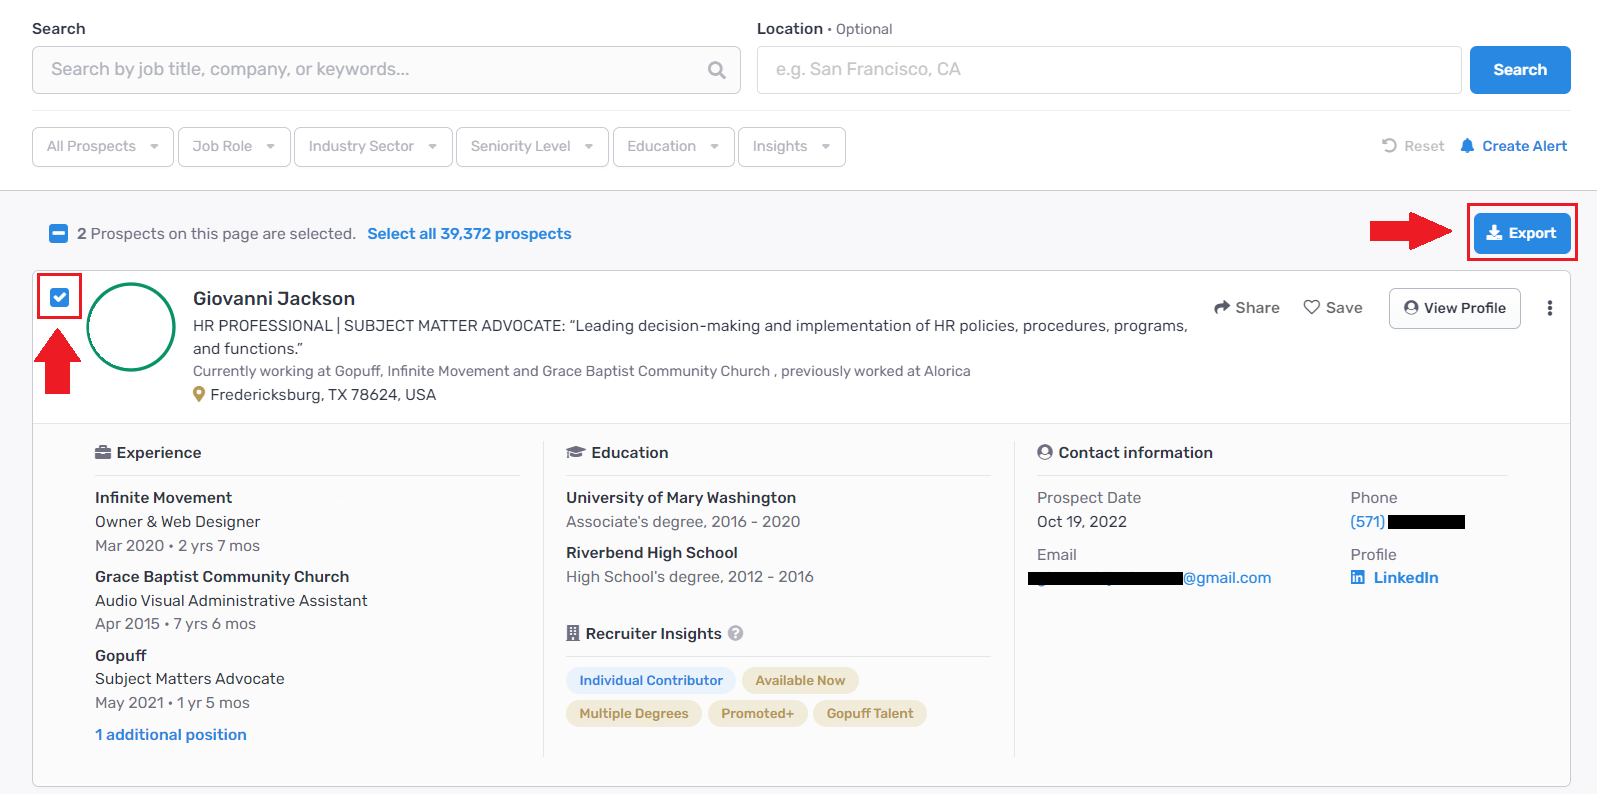
Task: Click the Experience briefcase icon
Action: click(x=103, y=453)
